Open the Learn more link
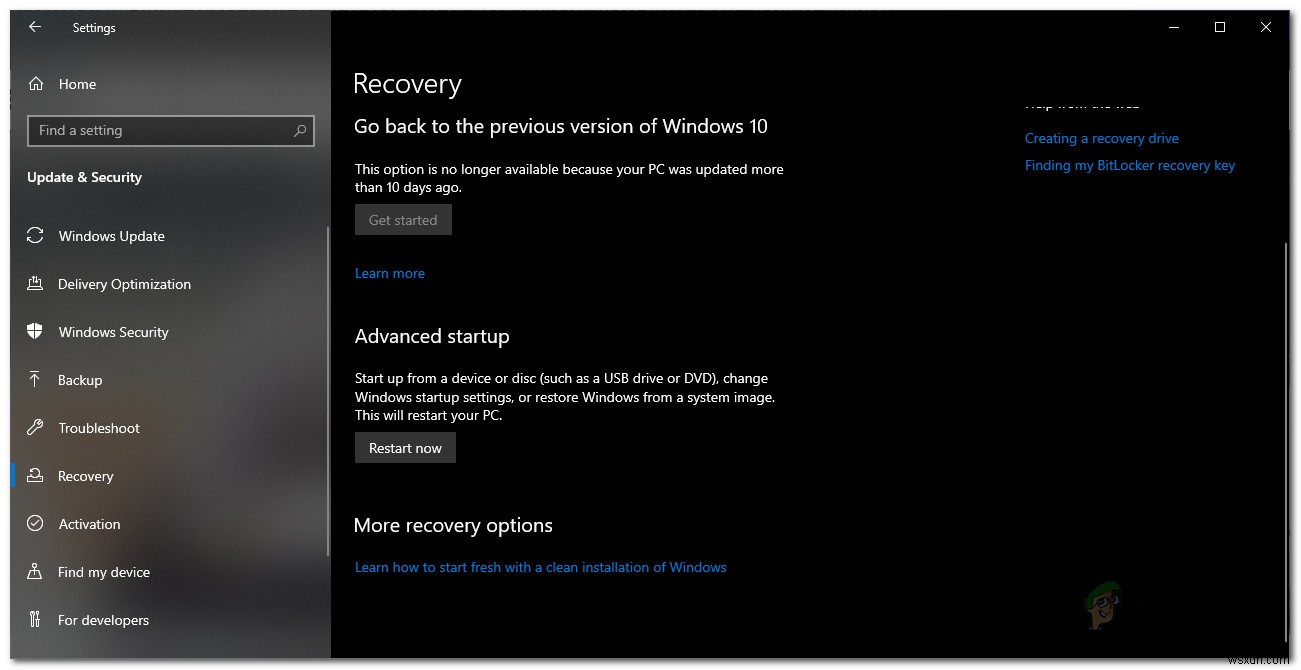The height and width of the screenshot is (670, 1301). coord(390,273)
